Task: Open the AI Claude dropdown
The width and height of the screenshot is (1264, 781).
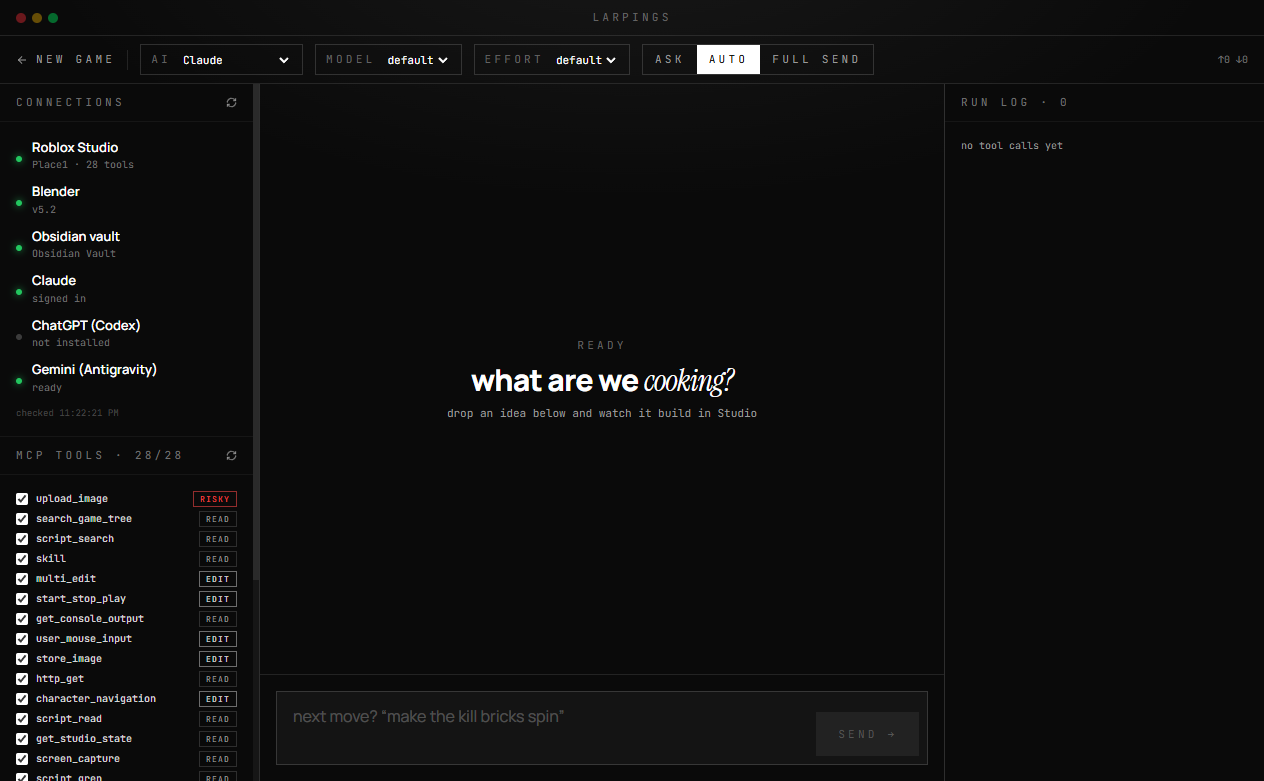Action: (221, 60)
